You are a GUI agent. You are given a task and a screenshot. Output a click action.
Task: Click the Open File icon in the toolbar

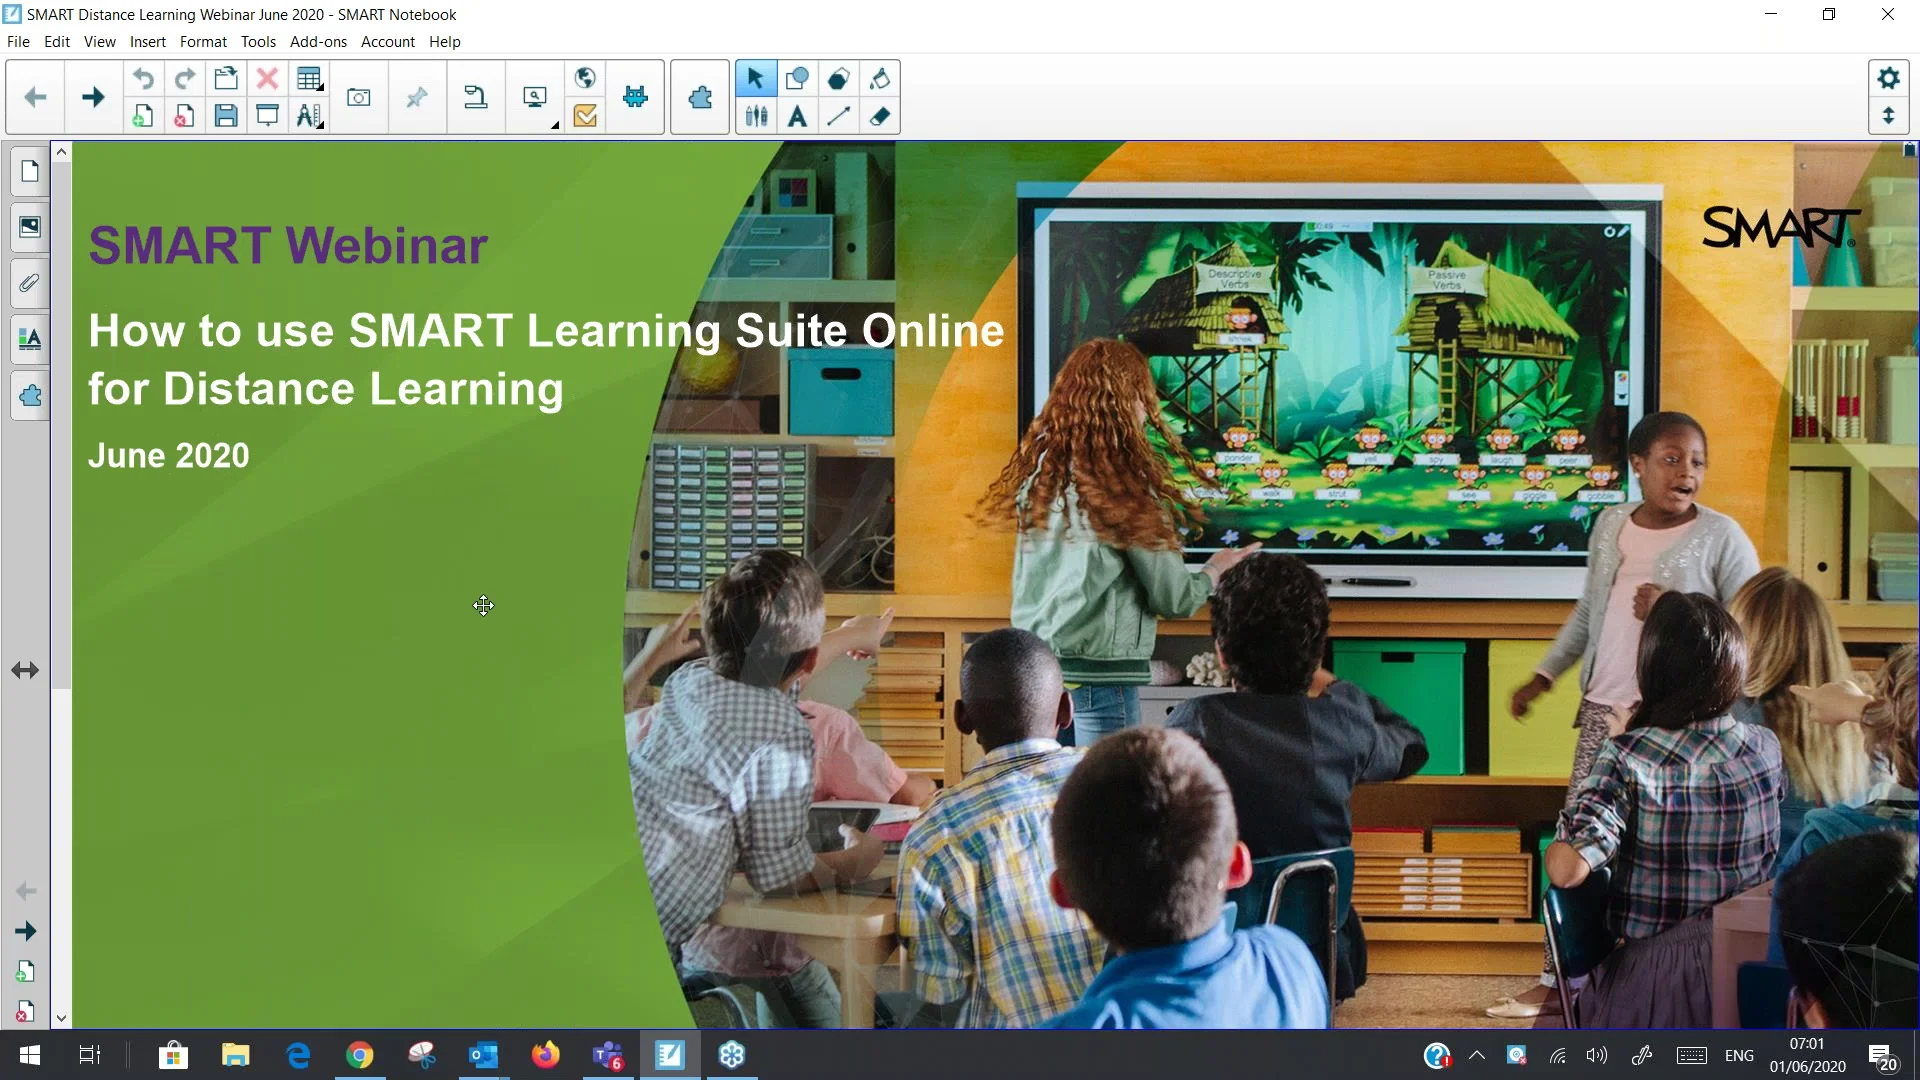(226, 78)
